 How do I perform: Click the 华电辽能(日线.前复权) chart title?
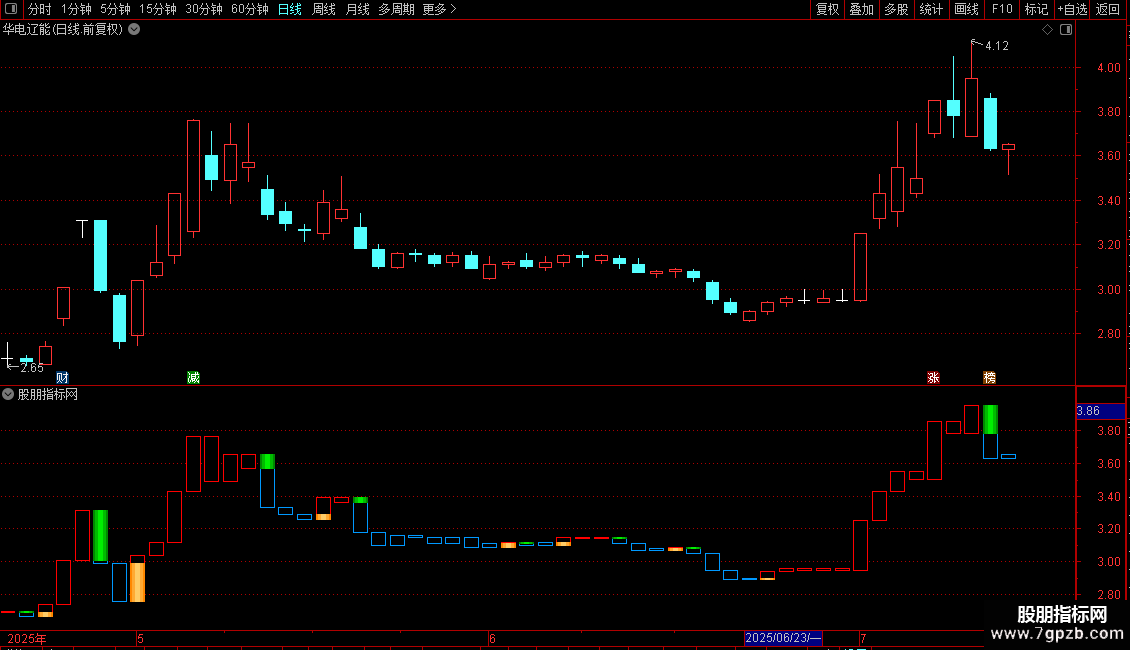coord(63,30)
